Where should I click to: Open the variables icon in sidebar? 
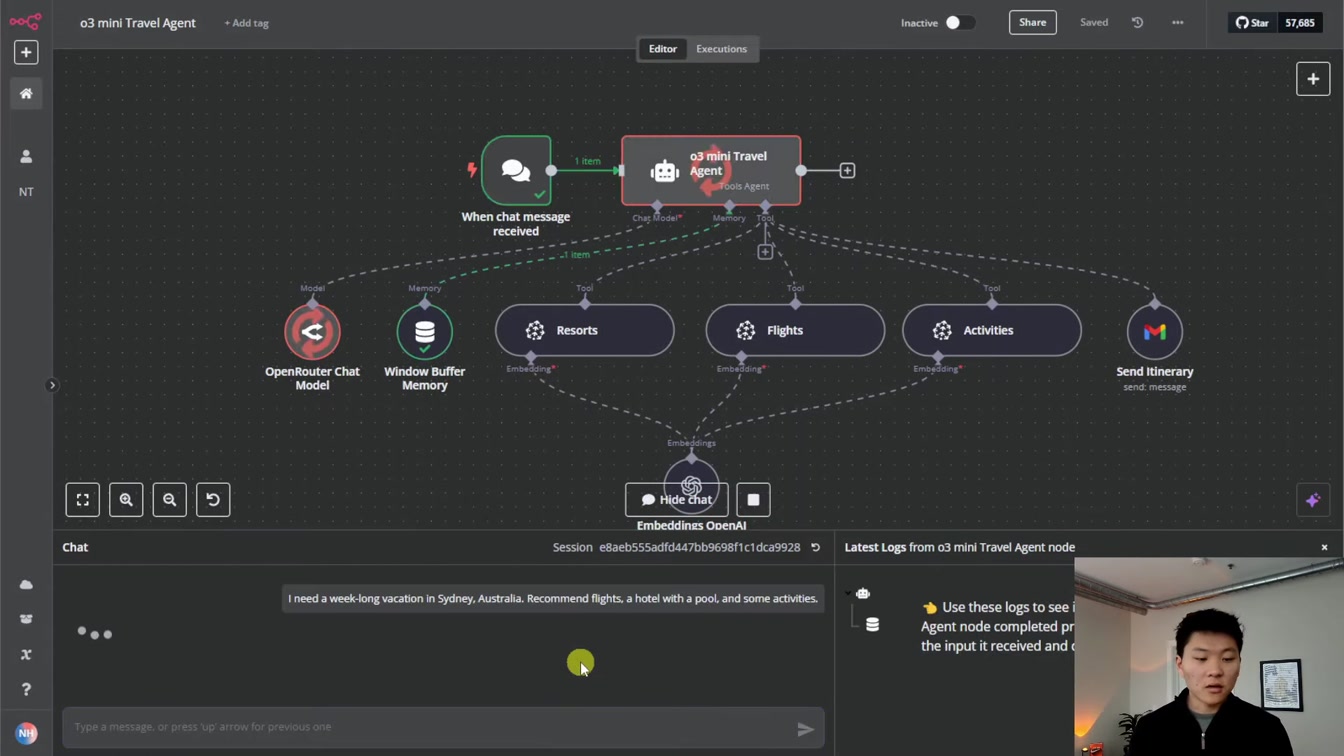[x=26, y=654]
